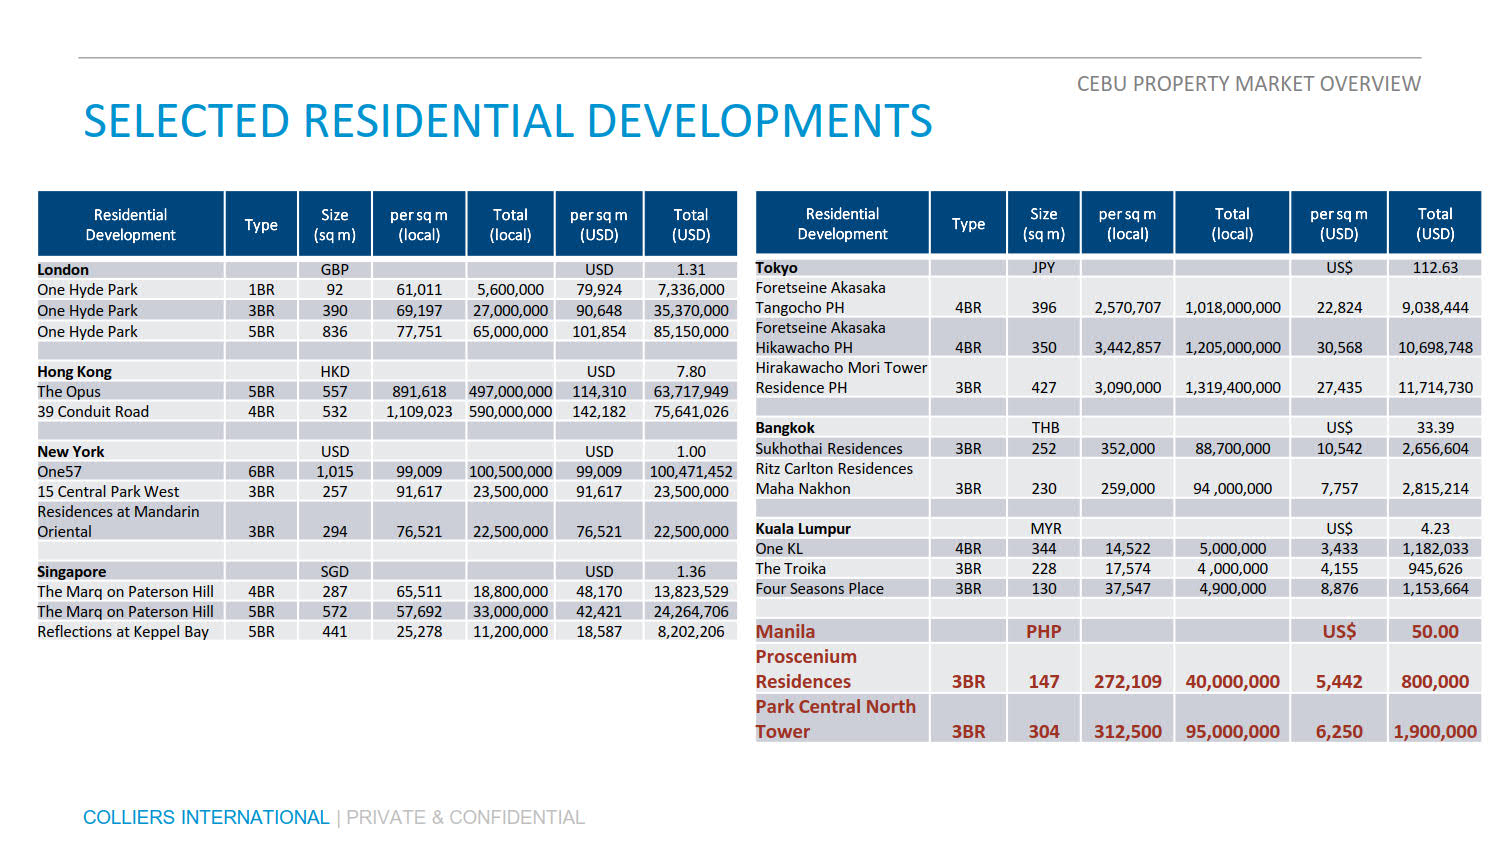1500x844 pixels.
Task: Select '15 Central Park West' entry
Action: coord(108,492)
